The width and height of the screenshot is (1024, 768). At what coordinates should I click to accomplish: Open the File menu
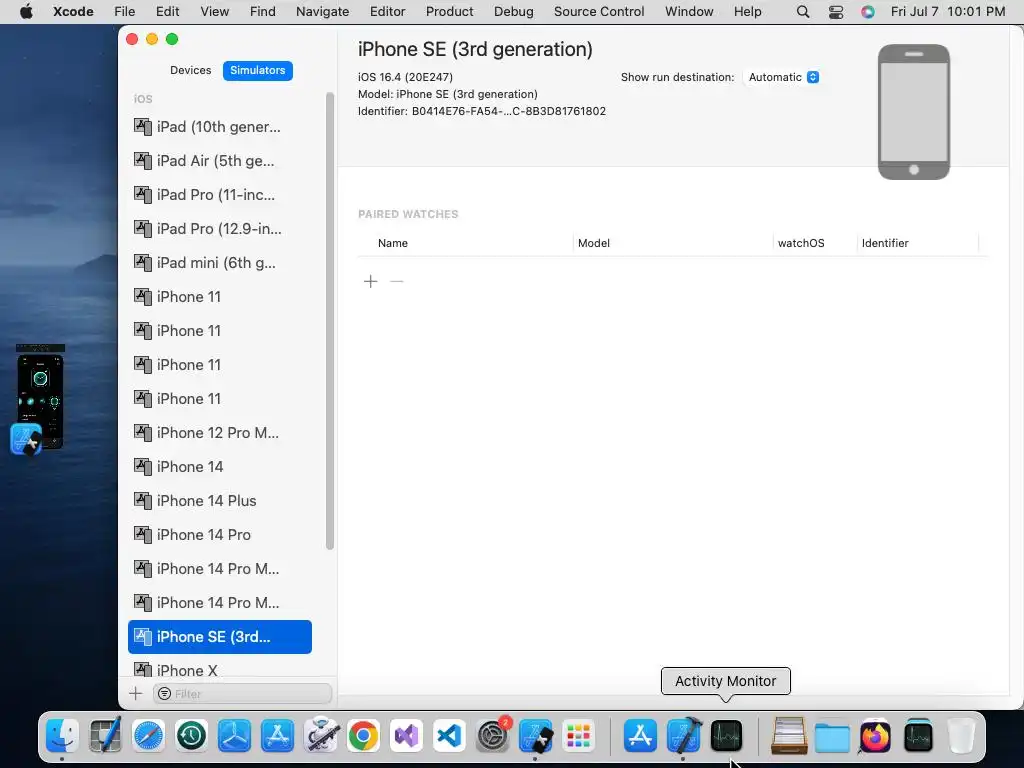(x=124, y=12)
